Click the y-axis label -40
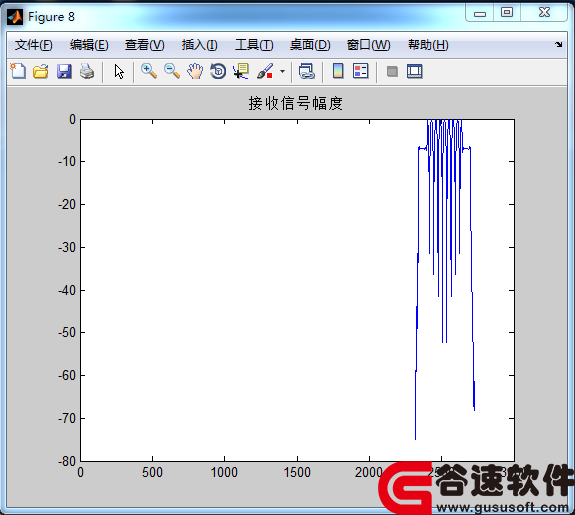Screen dimensions: 575x515 click(66, 290)
